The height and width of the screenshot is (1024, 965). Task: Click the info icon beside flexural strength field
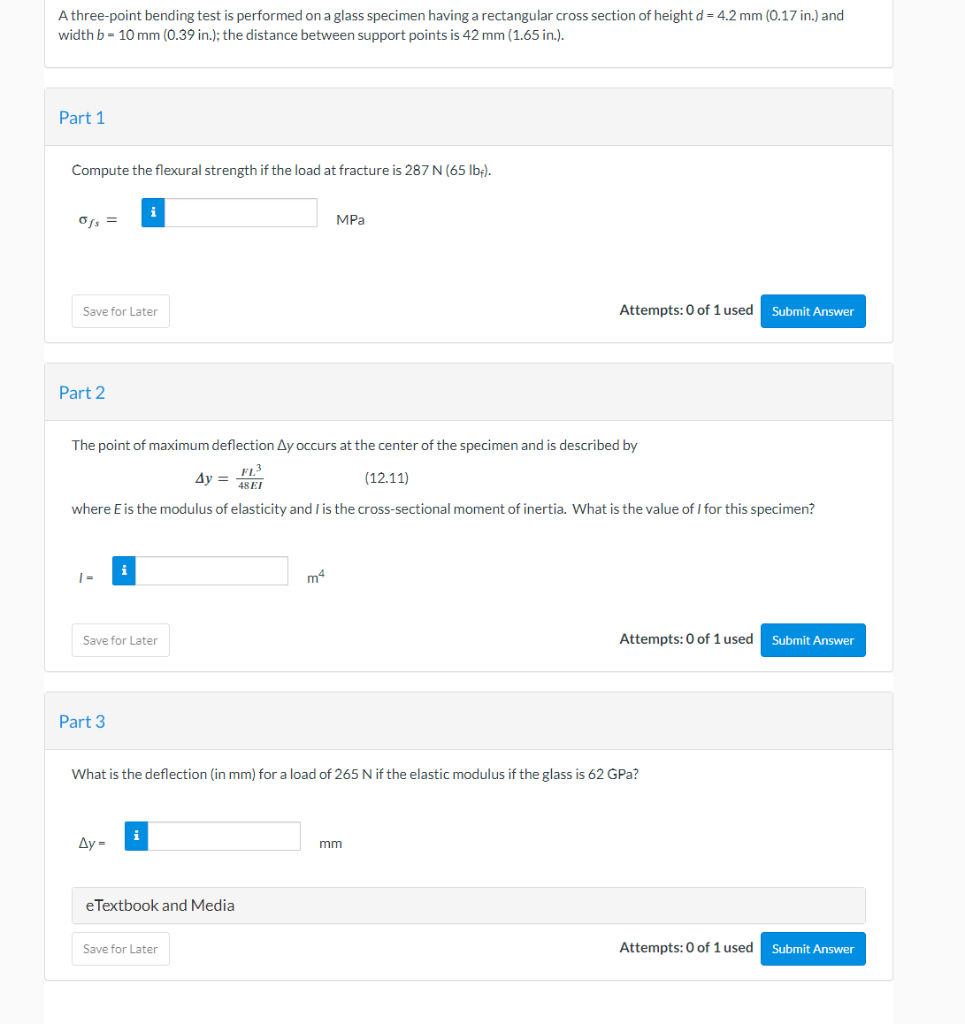pos(153,213)
